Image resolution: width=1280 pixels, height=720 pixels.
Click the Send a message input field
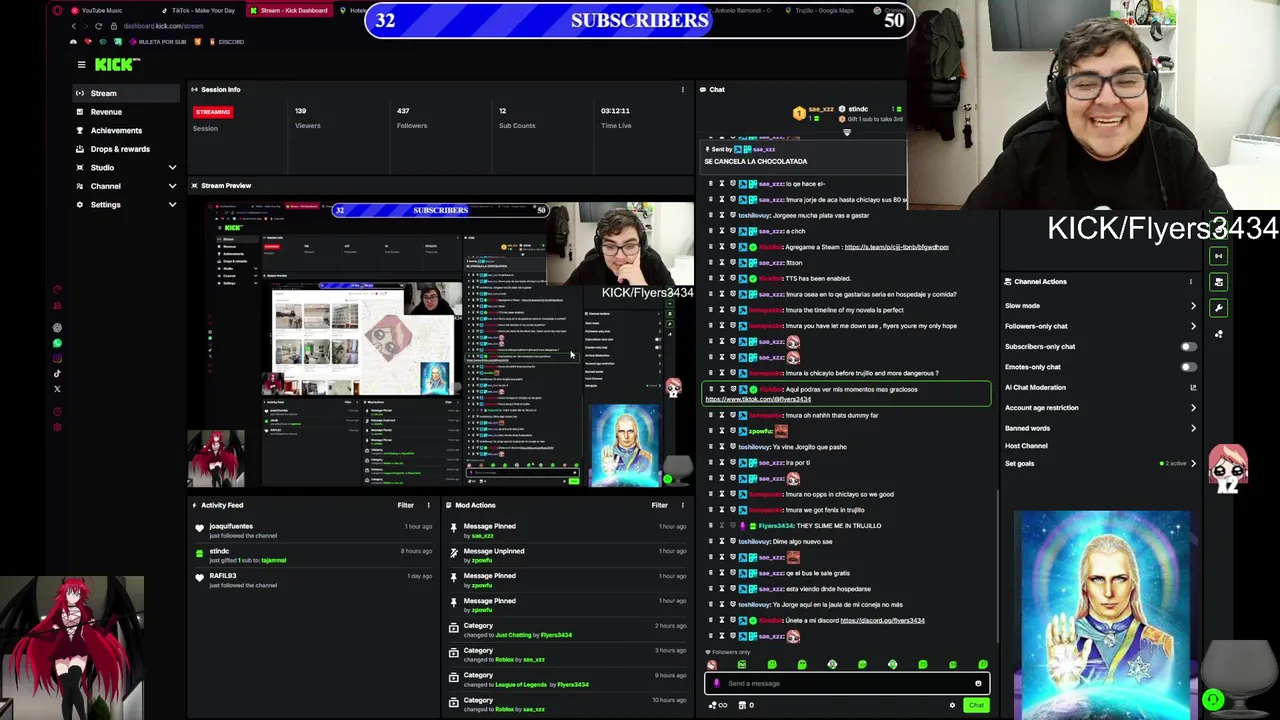tap(848, 684)
